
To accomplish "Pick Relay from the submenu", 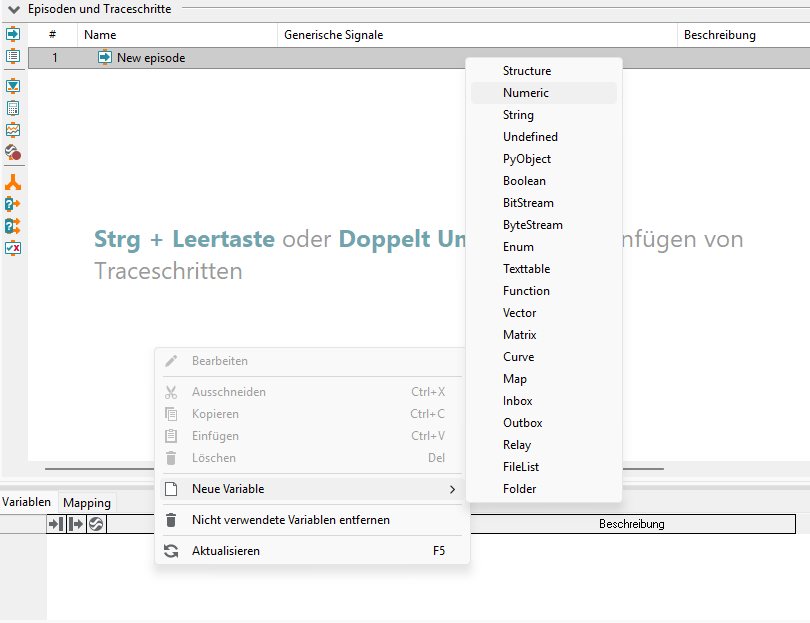I will pyautogui.click(x=544, y=445).
